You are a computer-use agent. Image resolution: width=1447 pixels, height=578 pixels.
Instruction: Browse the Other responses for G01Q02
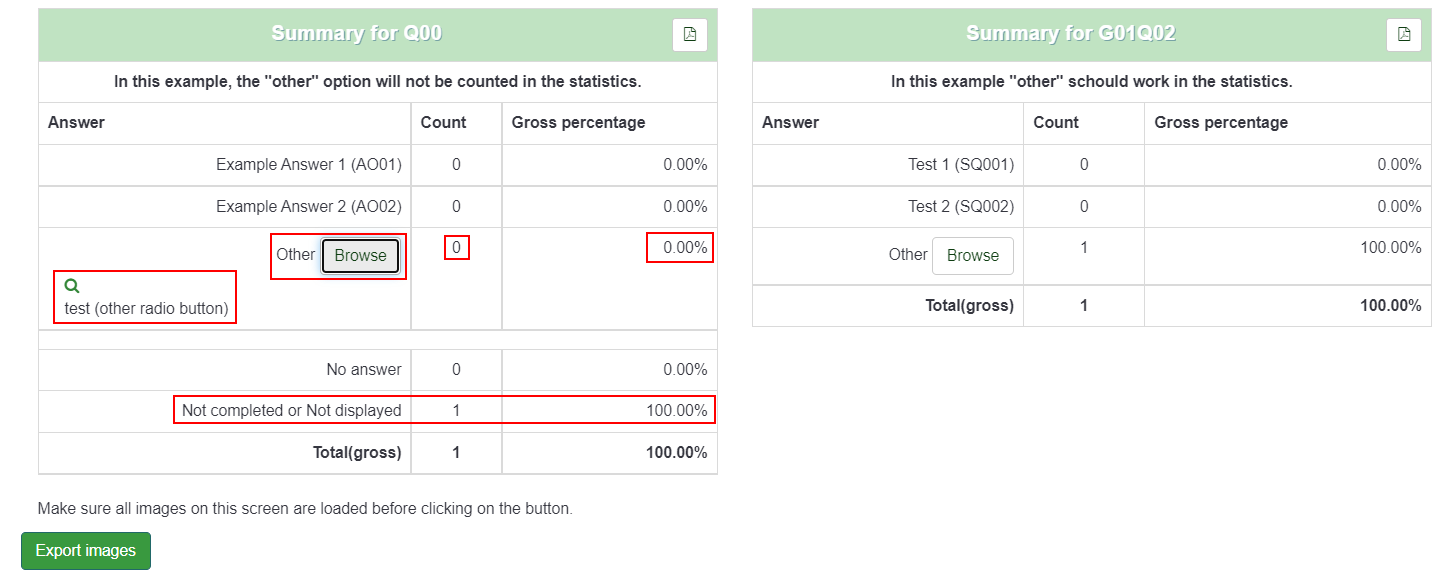point(972,256)
